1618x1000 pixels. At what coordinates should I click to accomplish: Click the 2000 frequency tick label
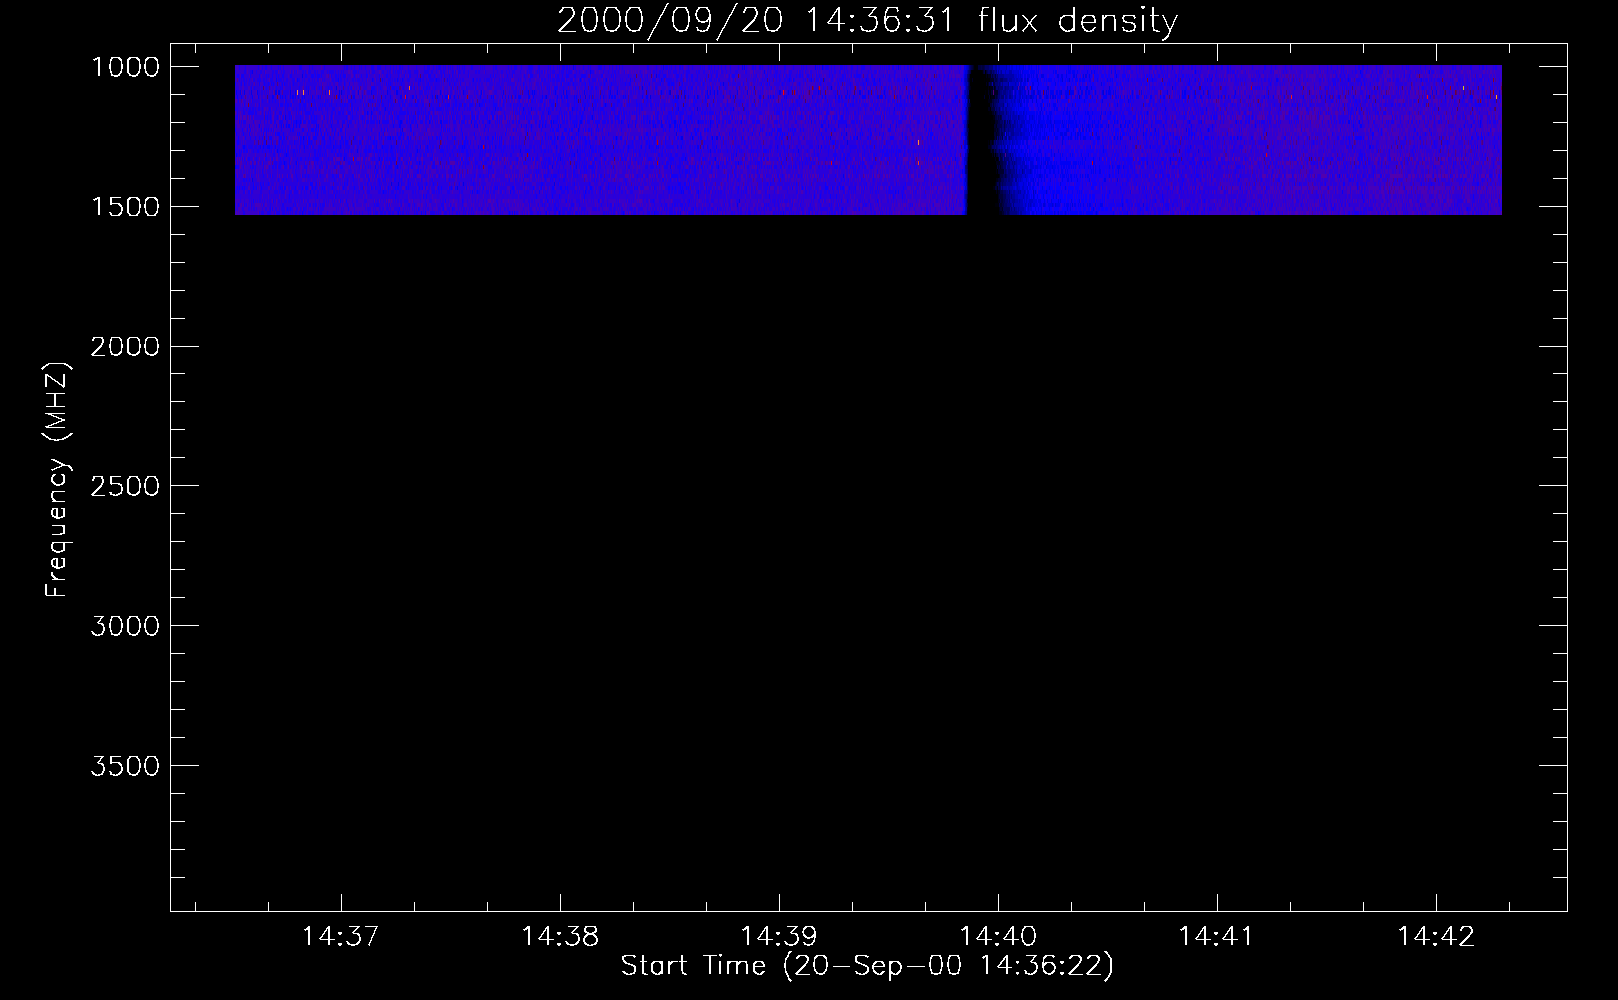click(x=125, y=347)
